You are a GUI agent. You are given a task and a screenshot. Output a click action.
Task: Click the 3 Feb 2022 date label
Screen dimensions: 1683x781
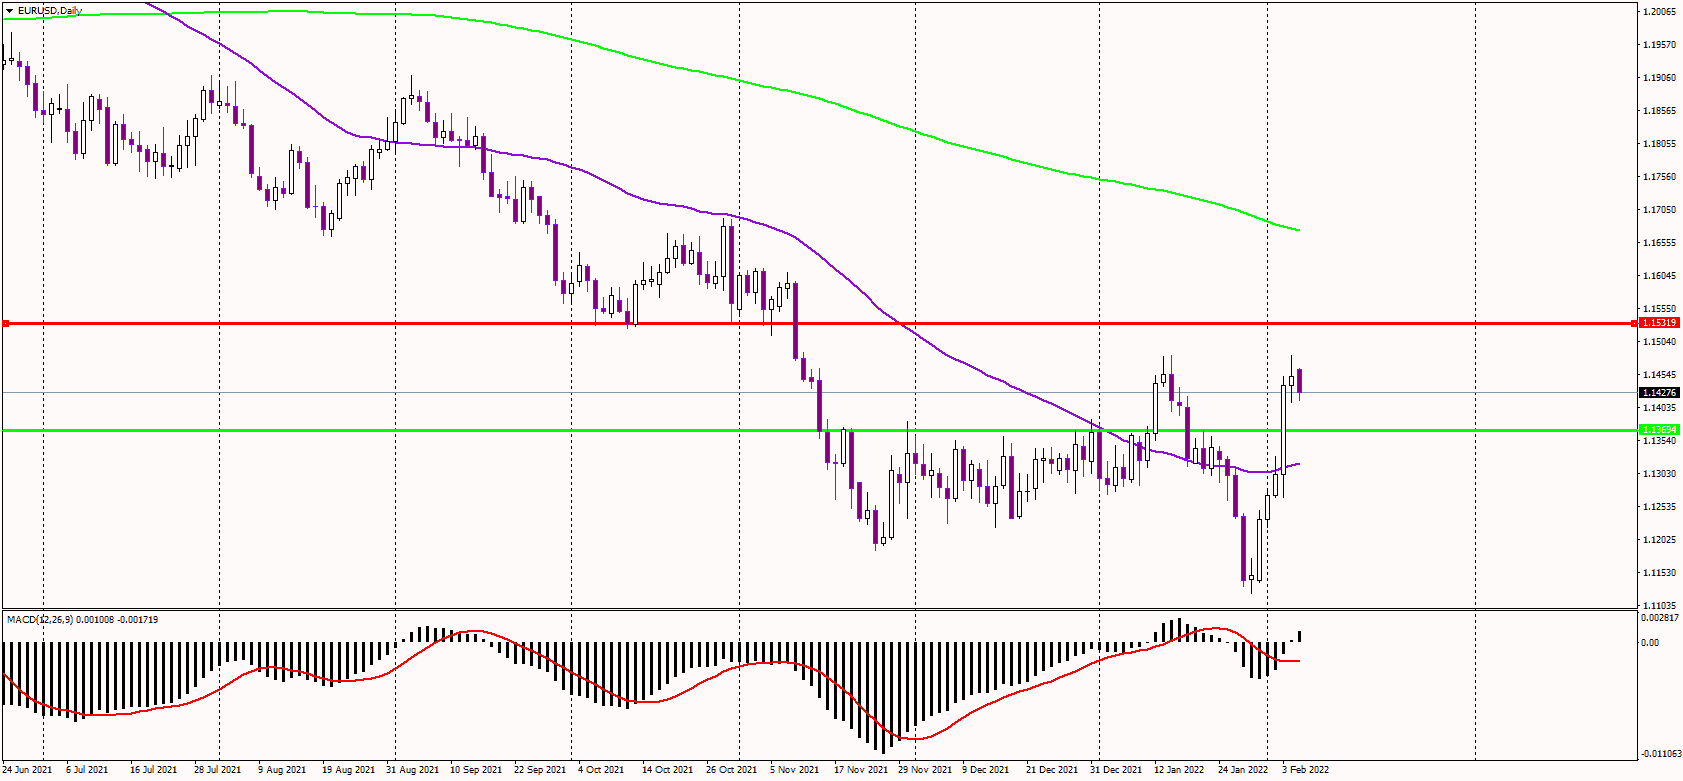tap(1306, 770)
